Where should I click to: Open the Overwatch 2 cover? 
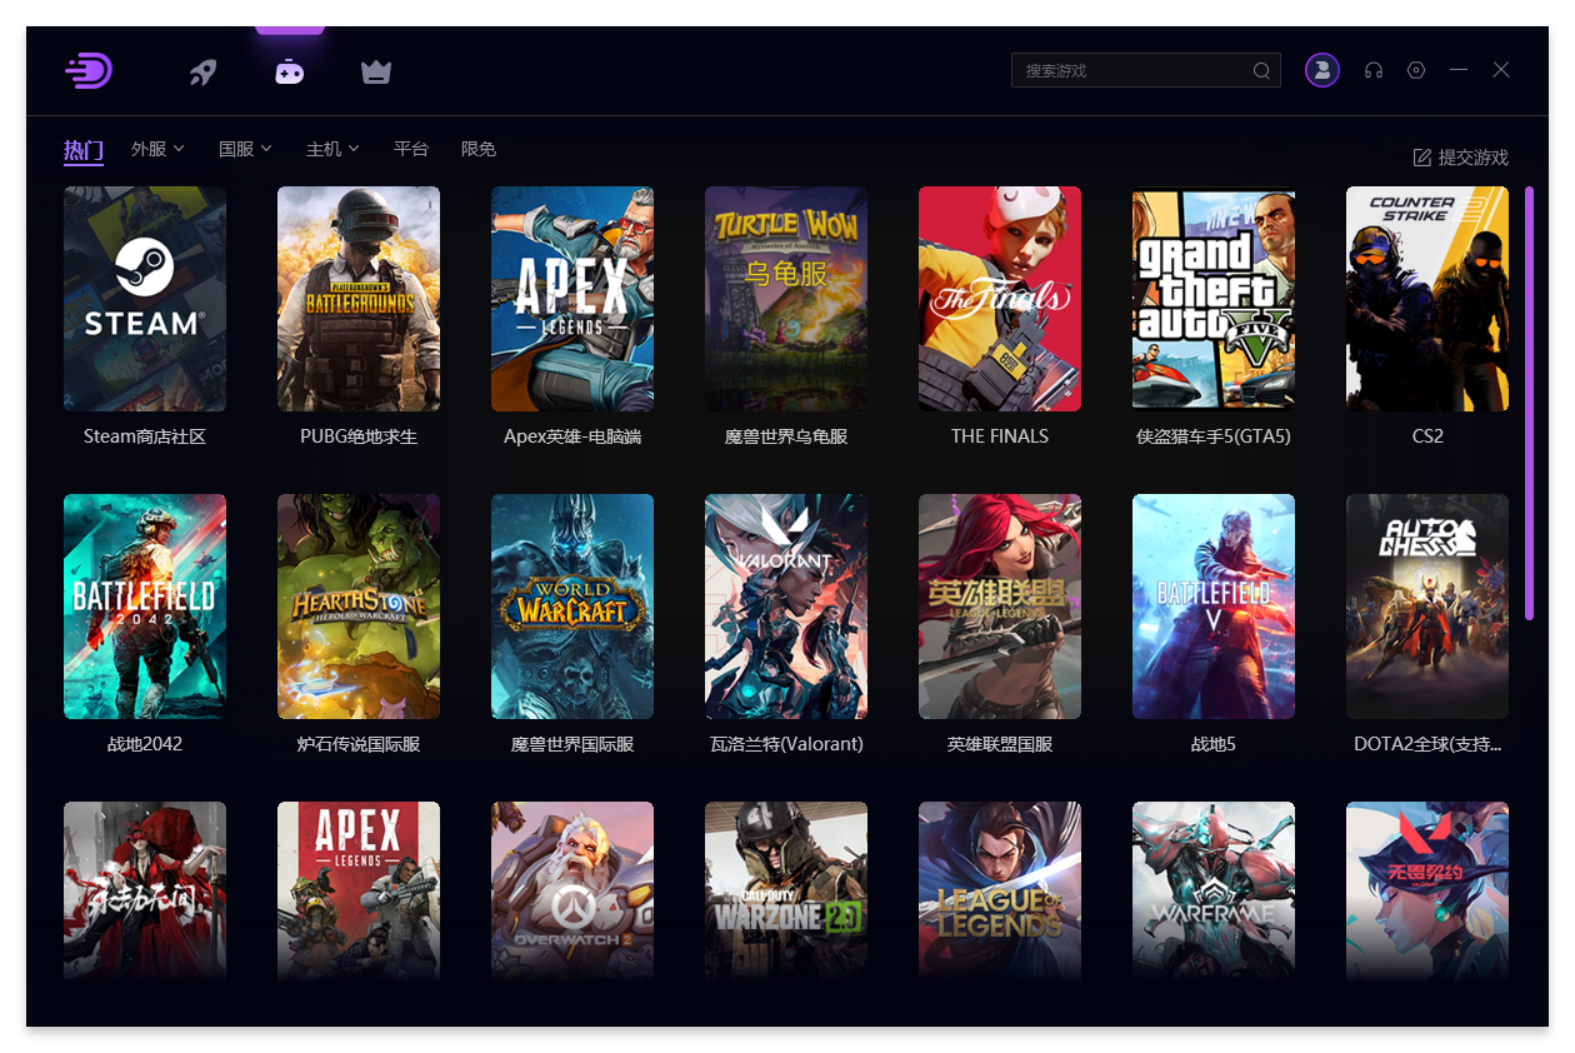572,891
